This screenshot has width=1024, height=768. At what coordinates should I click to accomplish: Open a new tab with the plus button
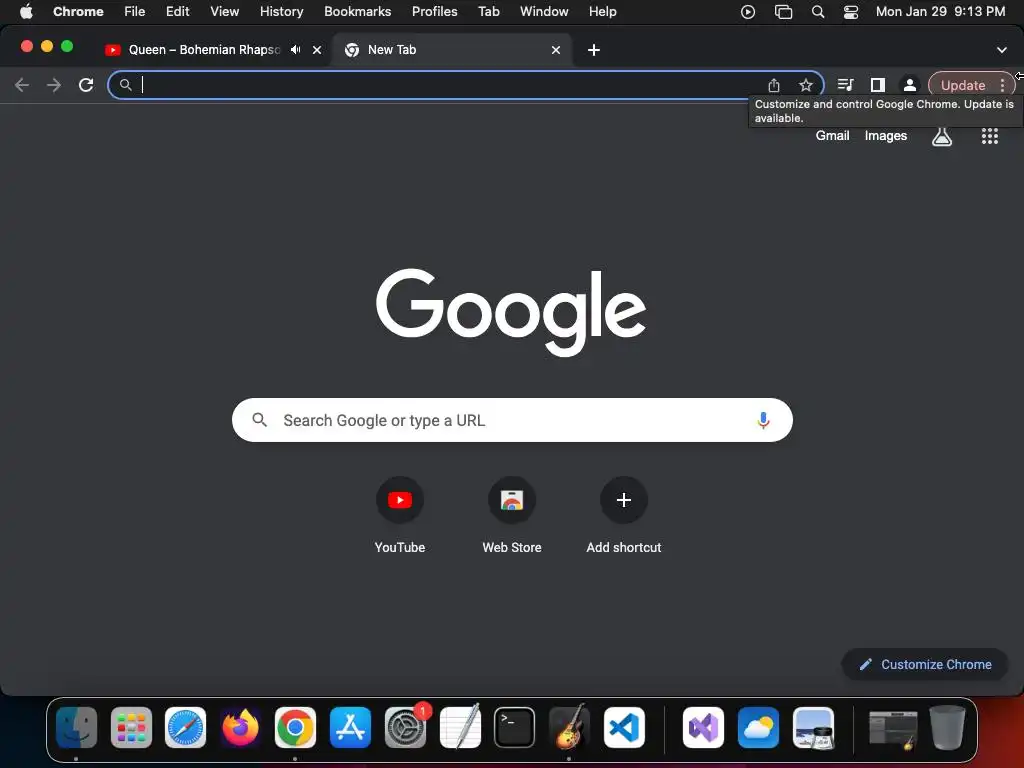click(594, 50)
